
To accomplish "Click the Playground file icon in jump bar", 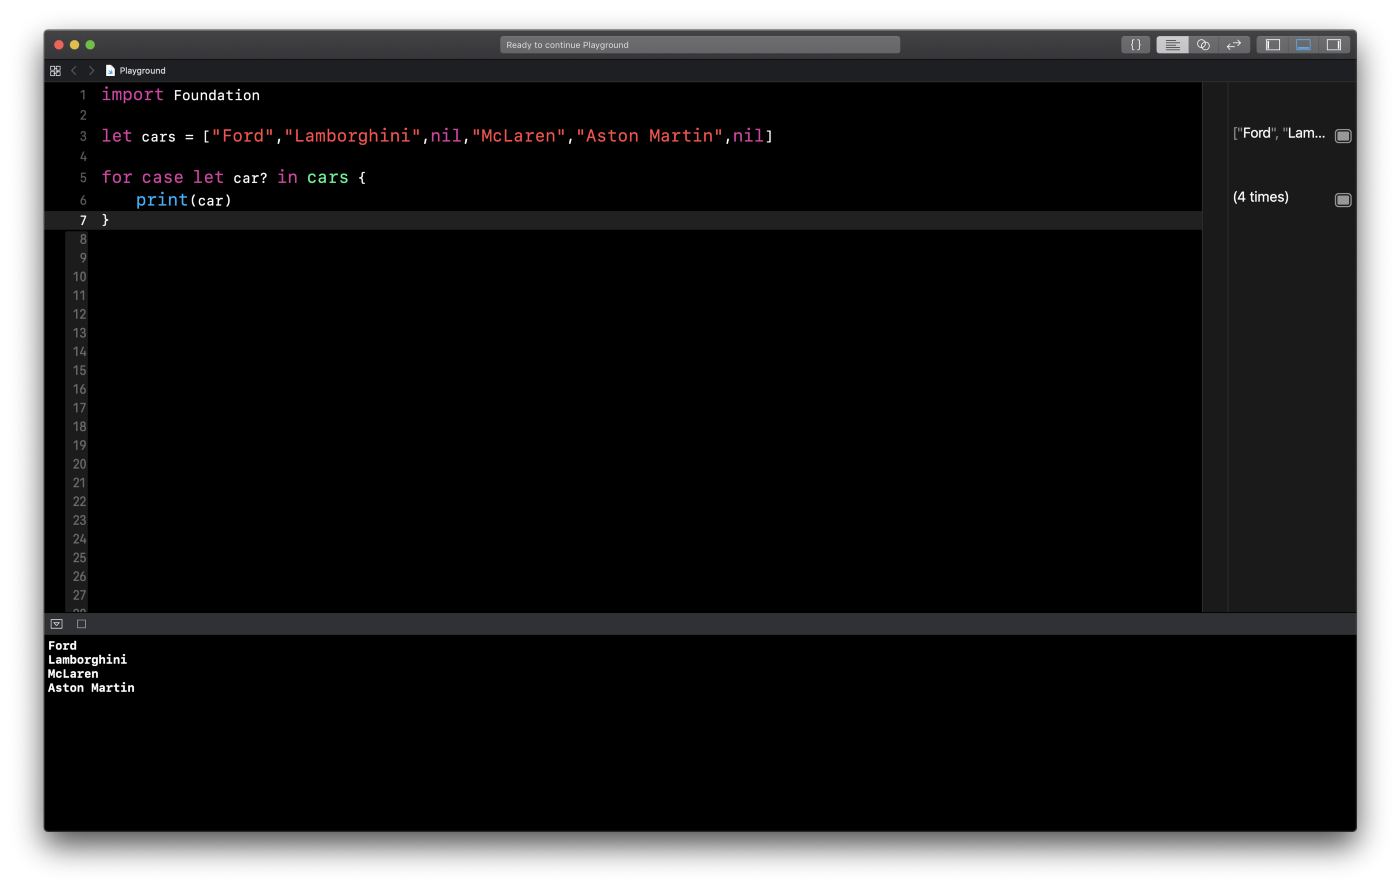I will point(110,71).
